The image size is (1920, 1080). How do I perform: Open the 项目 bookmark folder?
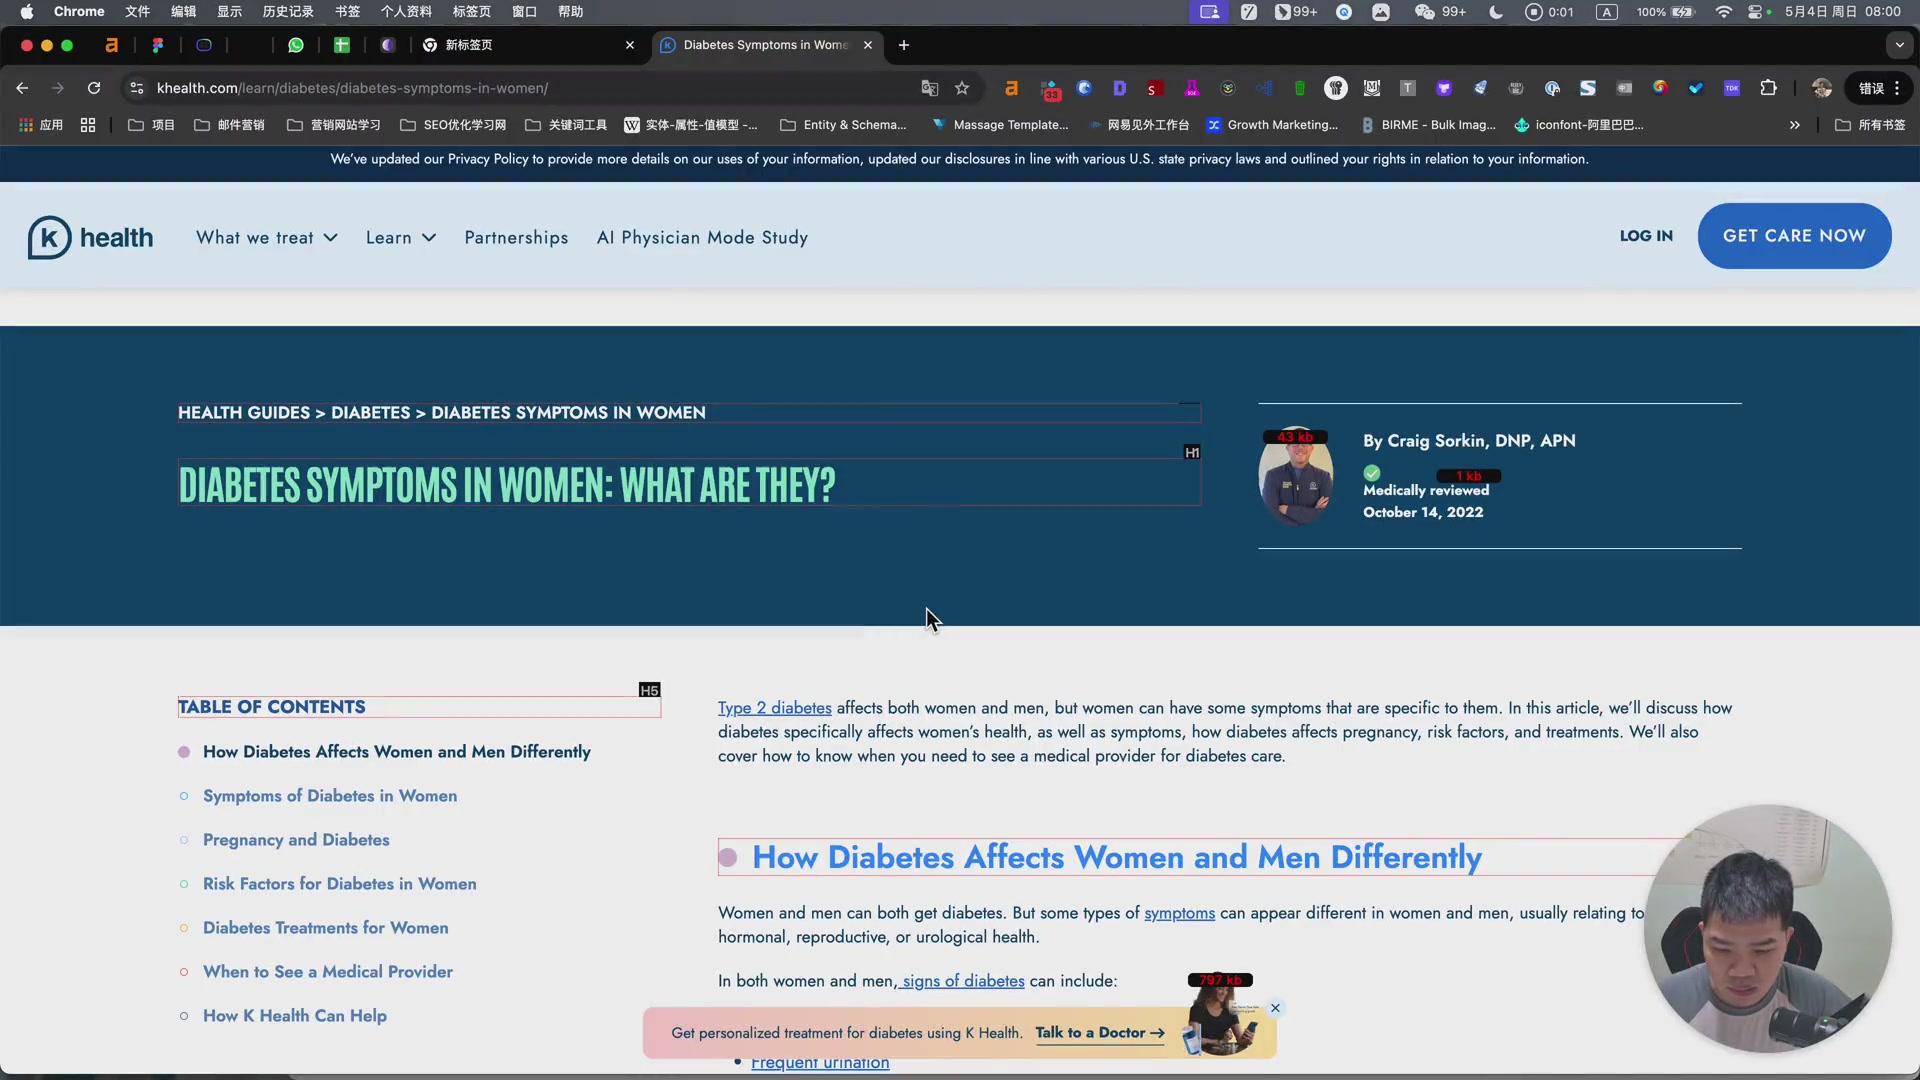click(x=151, y=125)
